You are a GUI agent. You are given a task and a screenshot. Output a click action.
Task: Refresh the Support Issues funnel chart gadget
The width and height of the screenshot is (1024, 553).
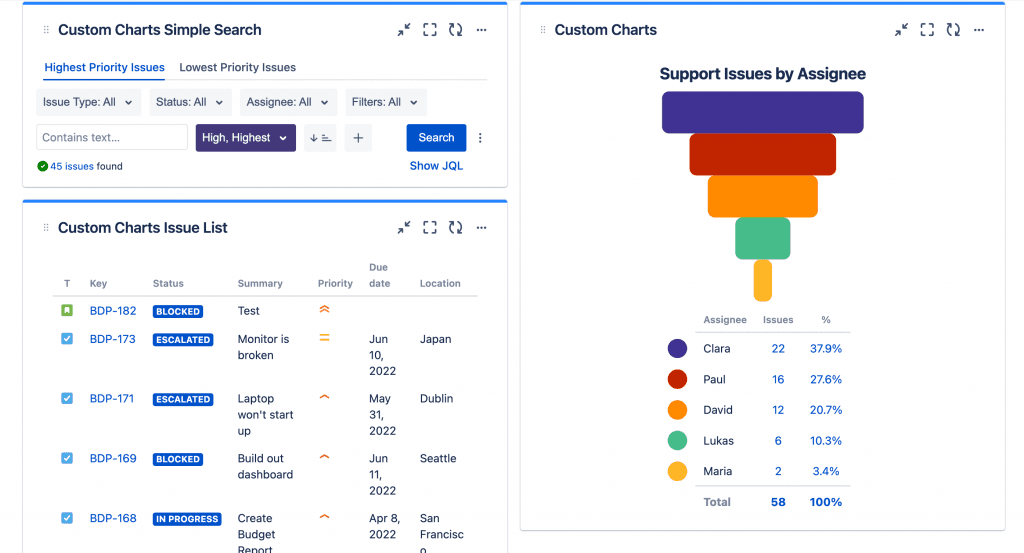click(x=953, y=30)
